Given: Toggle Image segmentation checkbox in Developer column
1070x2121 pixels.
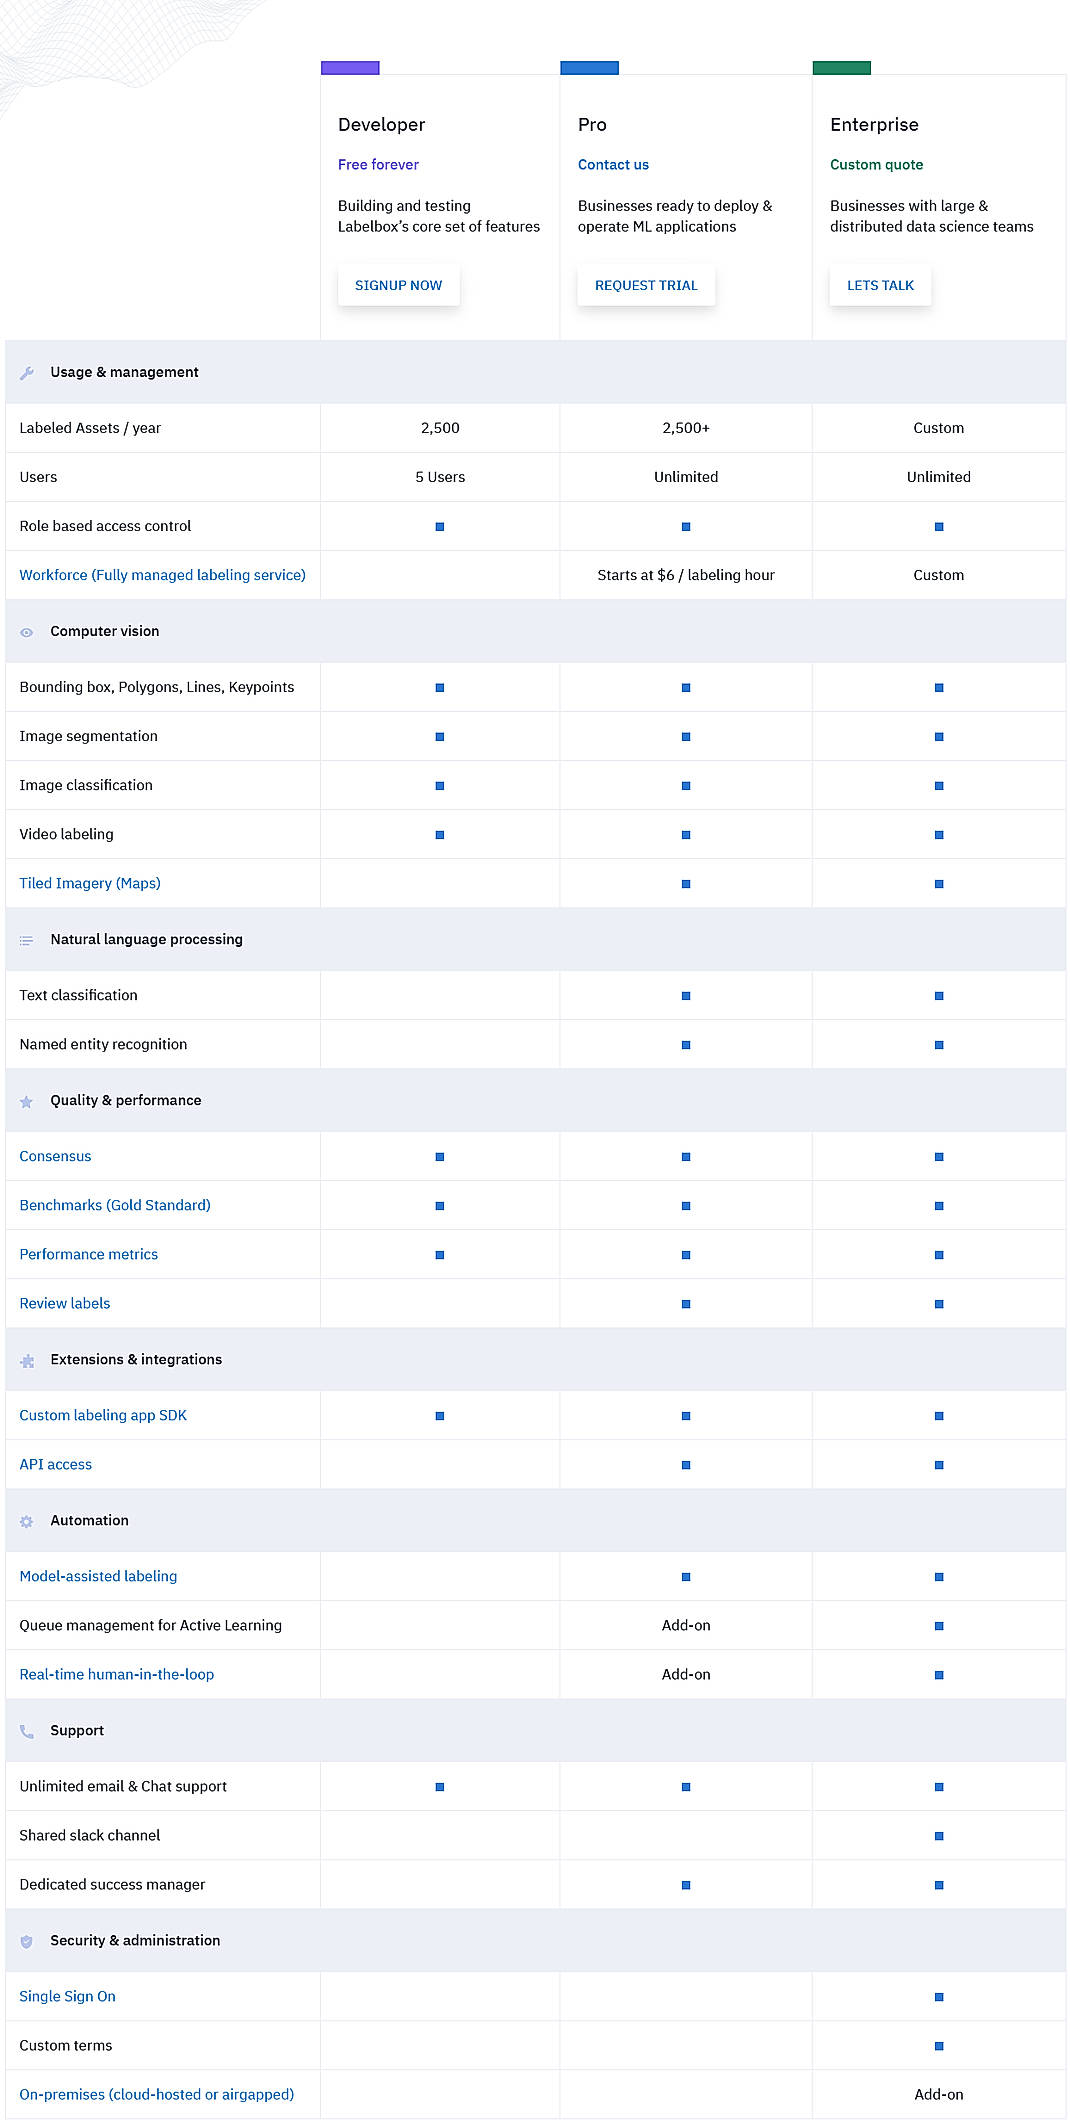Looking at the screenshot, I should point(440,736).
